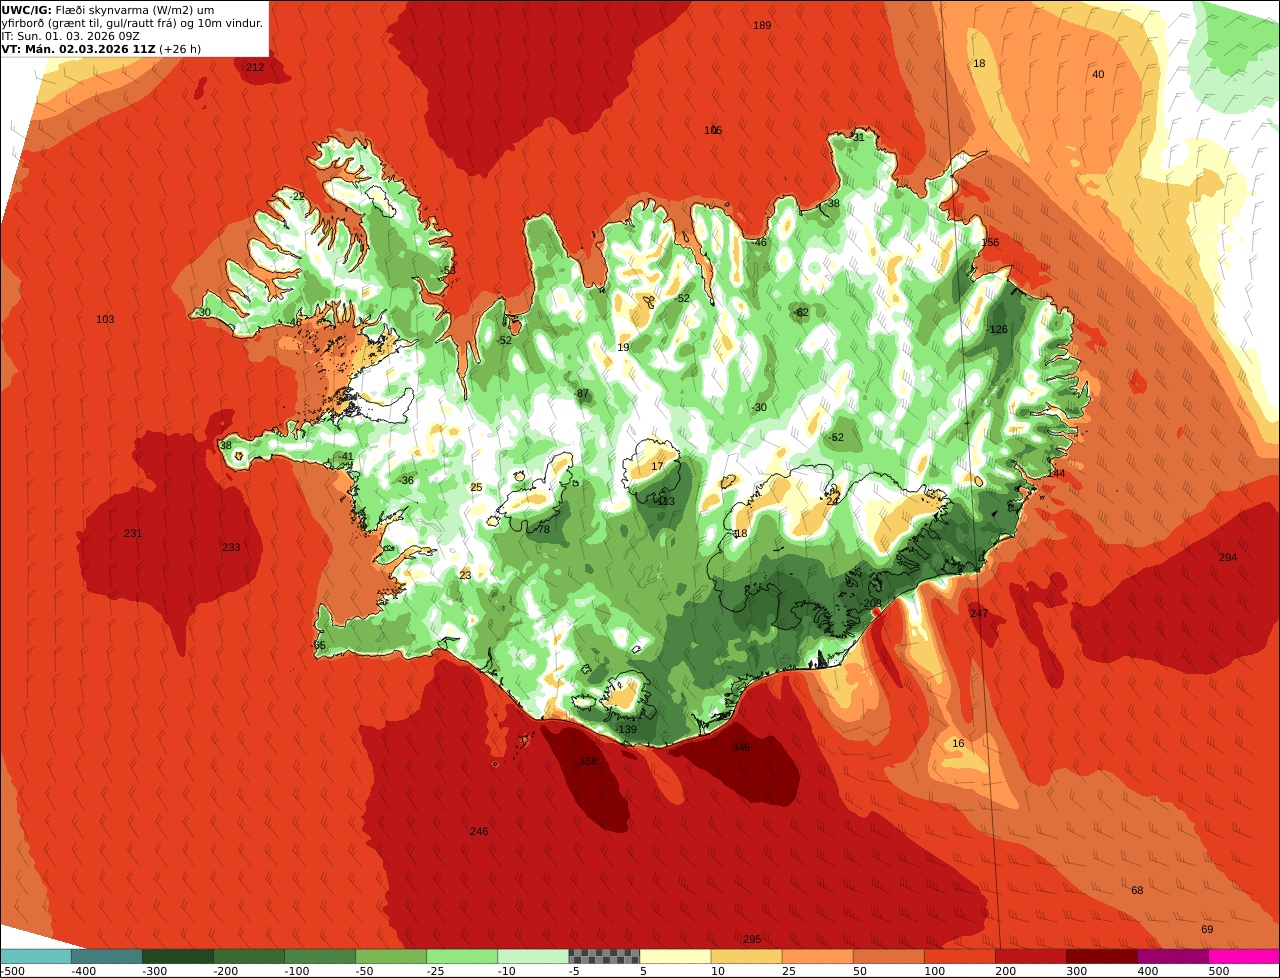Click the flux value '25' on the map
This screenshot has height=978, width=1280.
tap(476, 487)
